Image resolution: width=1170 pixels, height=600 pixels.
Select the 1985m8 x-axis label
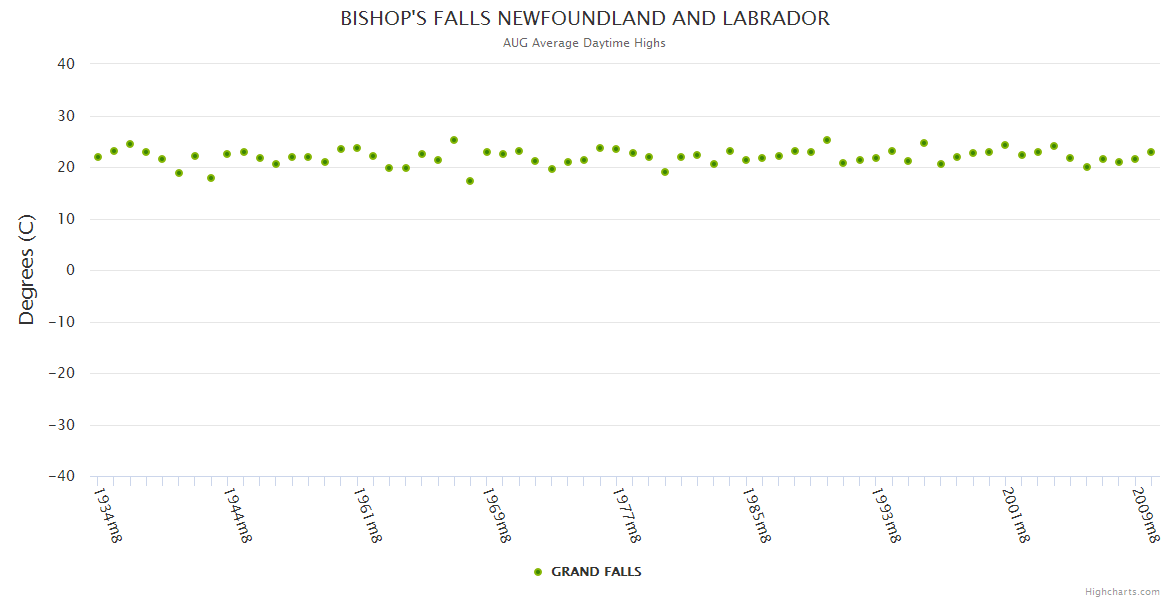(756, 515)
